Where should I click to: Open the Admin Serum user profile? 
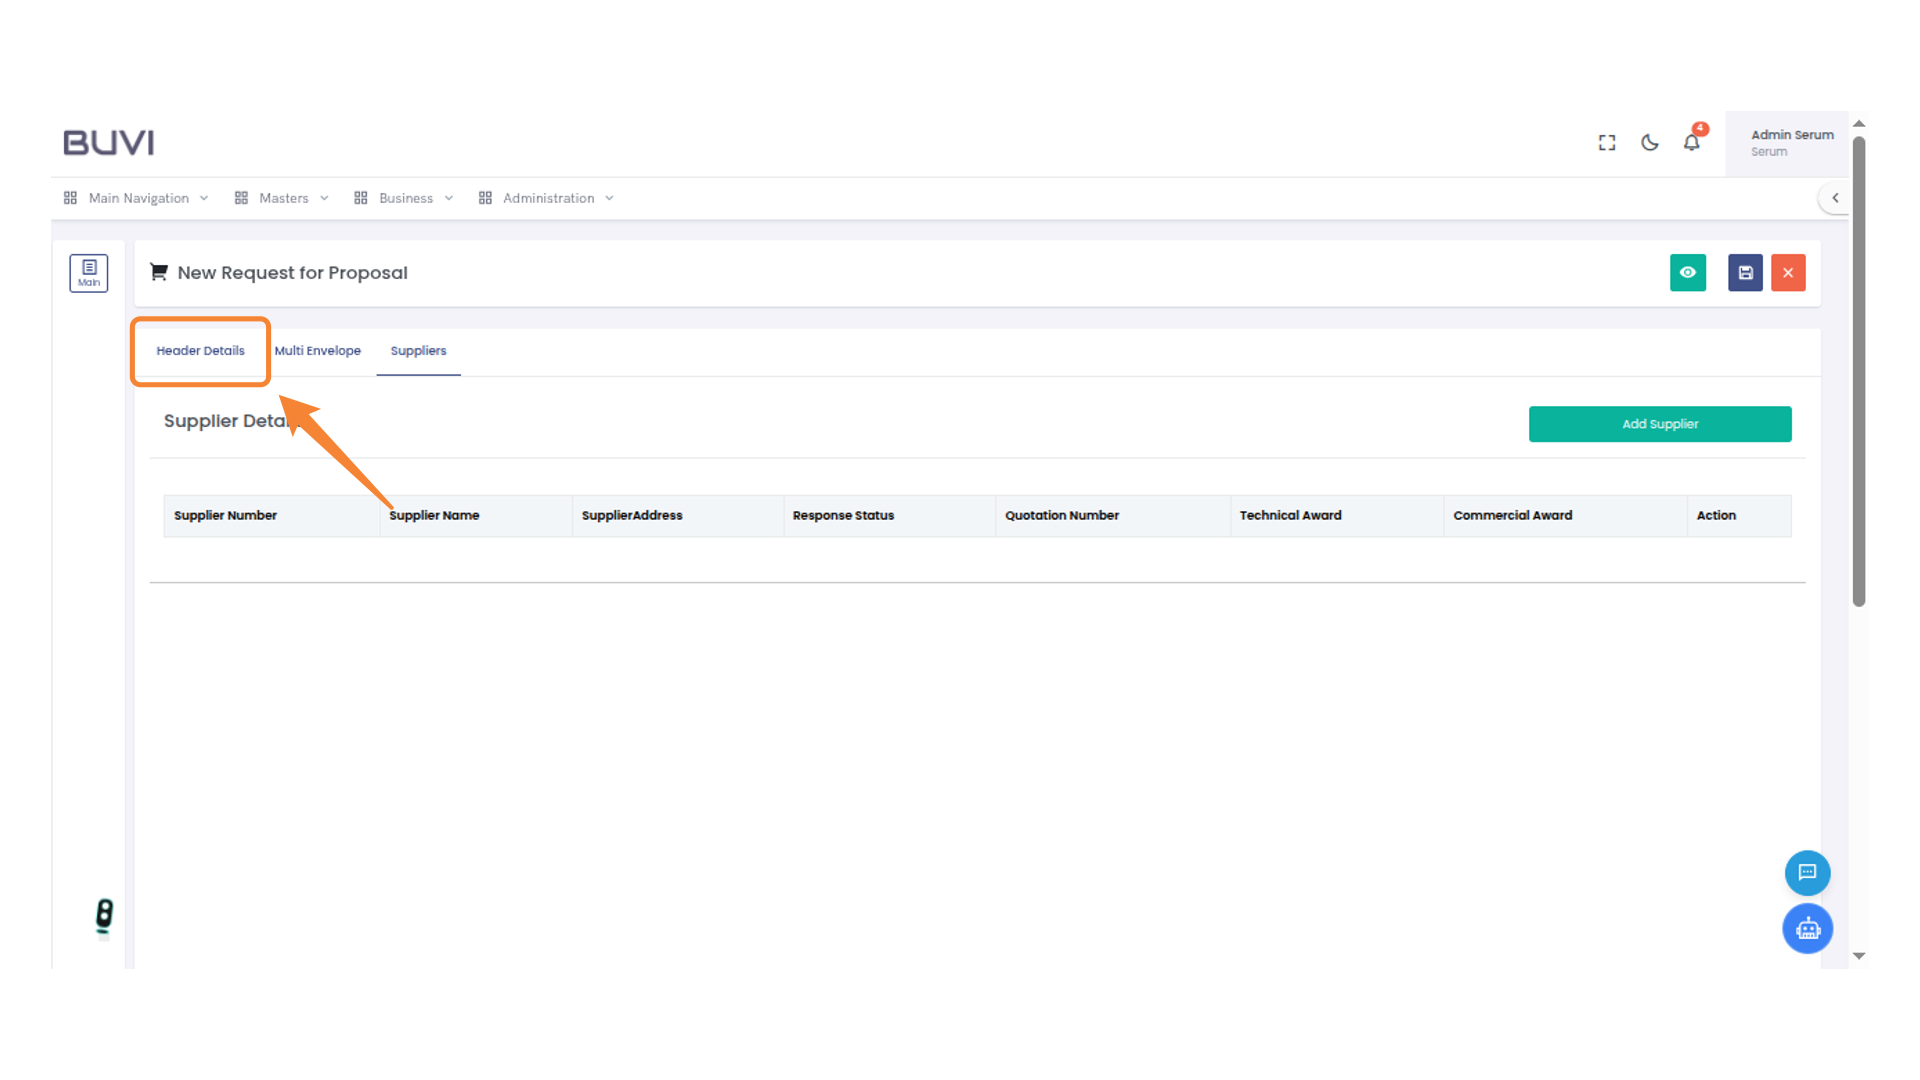1791,142
